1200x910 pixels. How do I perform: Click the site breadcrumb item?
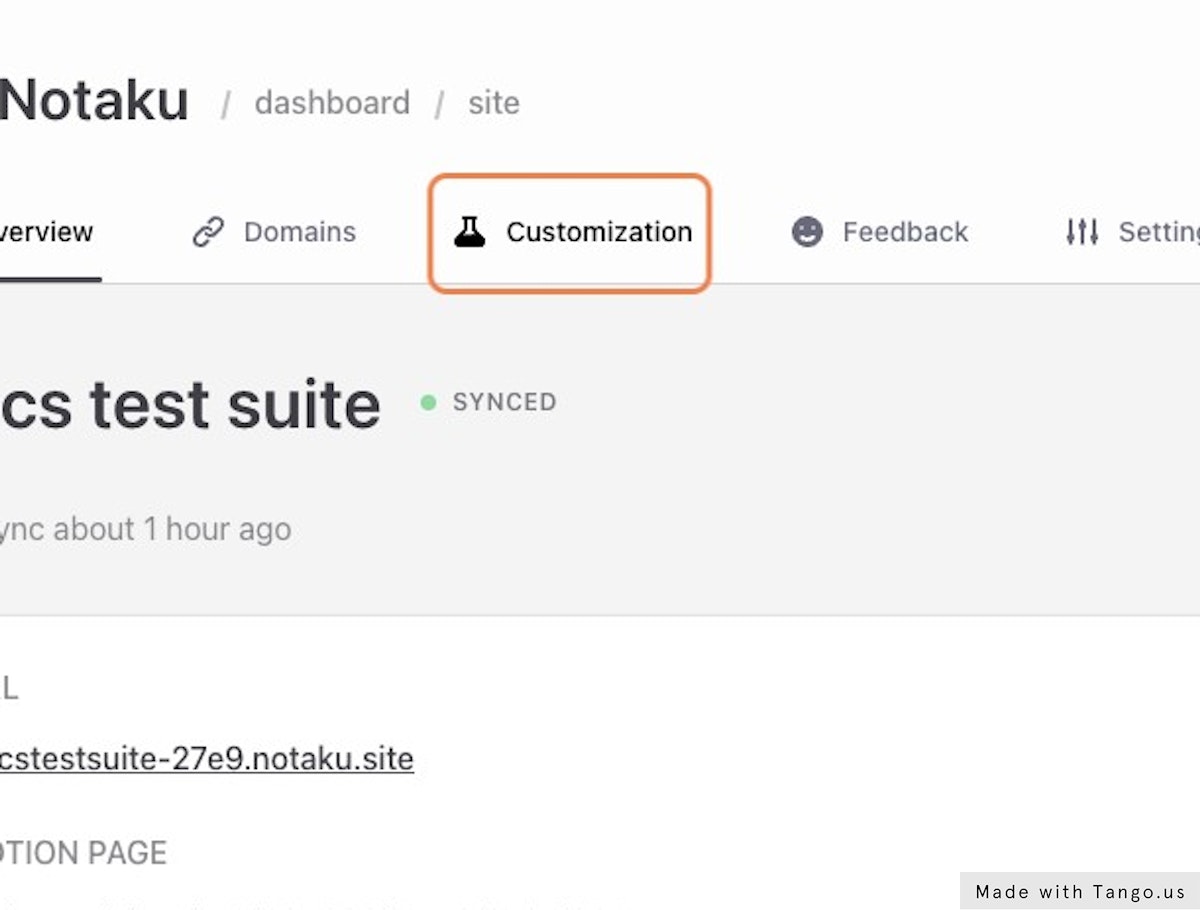(x=494, y=103)
